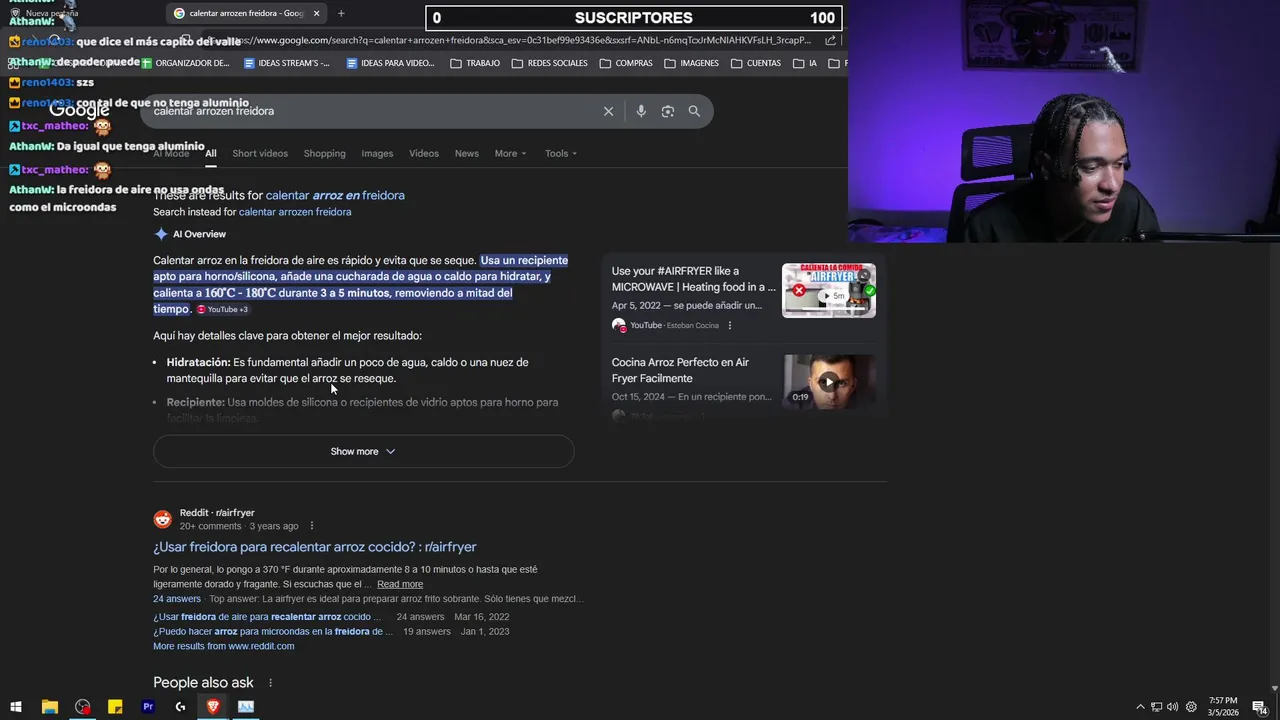Start voice search with the microphone icon
Screen dimensions: 1280x720
click(641, 111)
